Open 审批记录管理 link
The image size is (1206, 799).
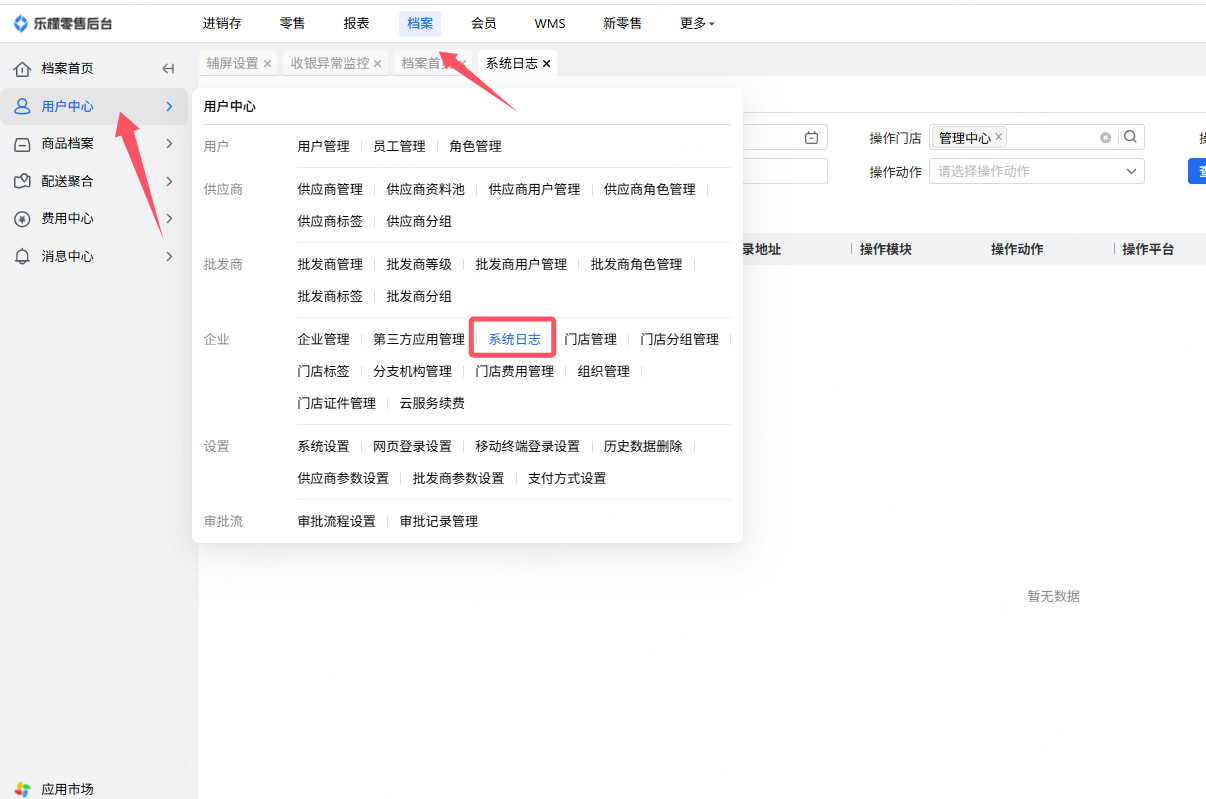point(439,521)
